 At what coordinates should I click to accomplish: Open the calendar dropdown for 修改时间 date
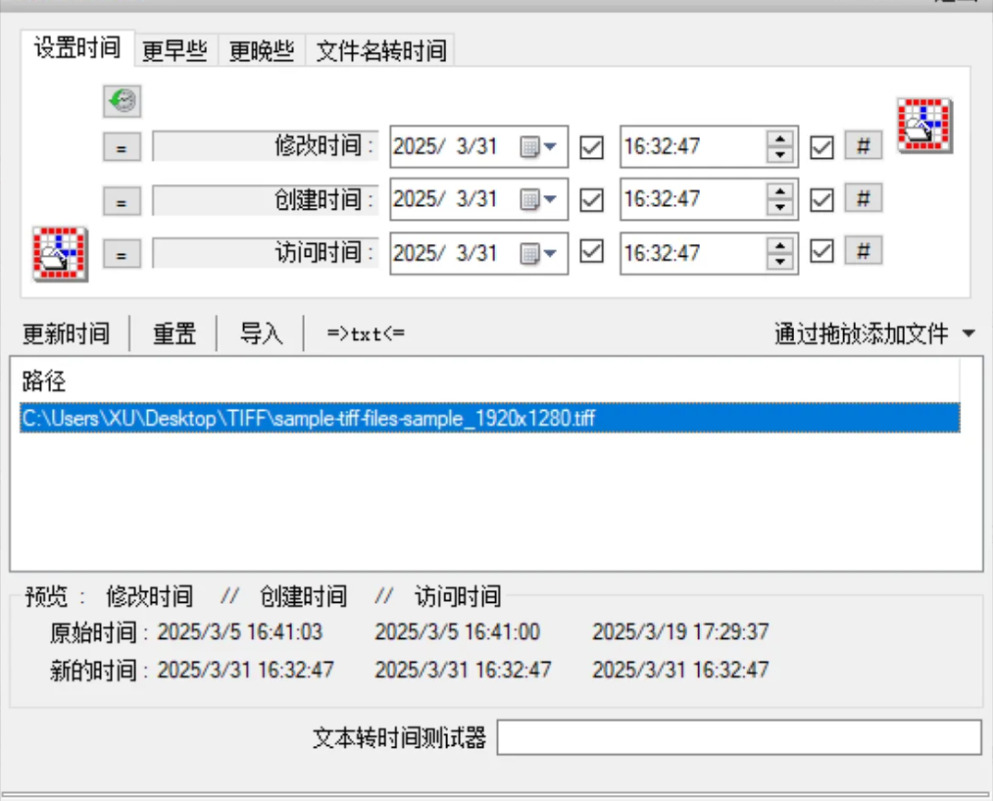point(538,147)
